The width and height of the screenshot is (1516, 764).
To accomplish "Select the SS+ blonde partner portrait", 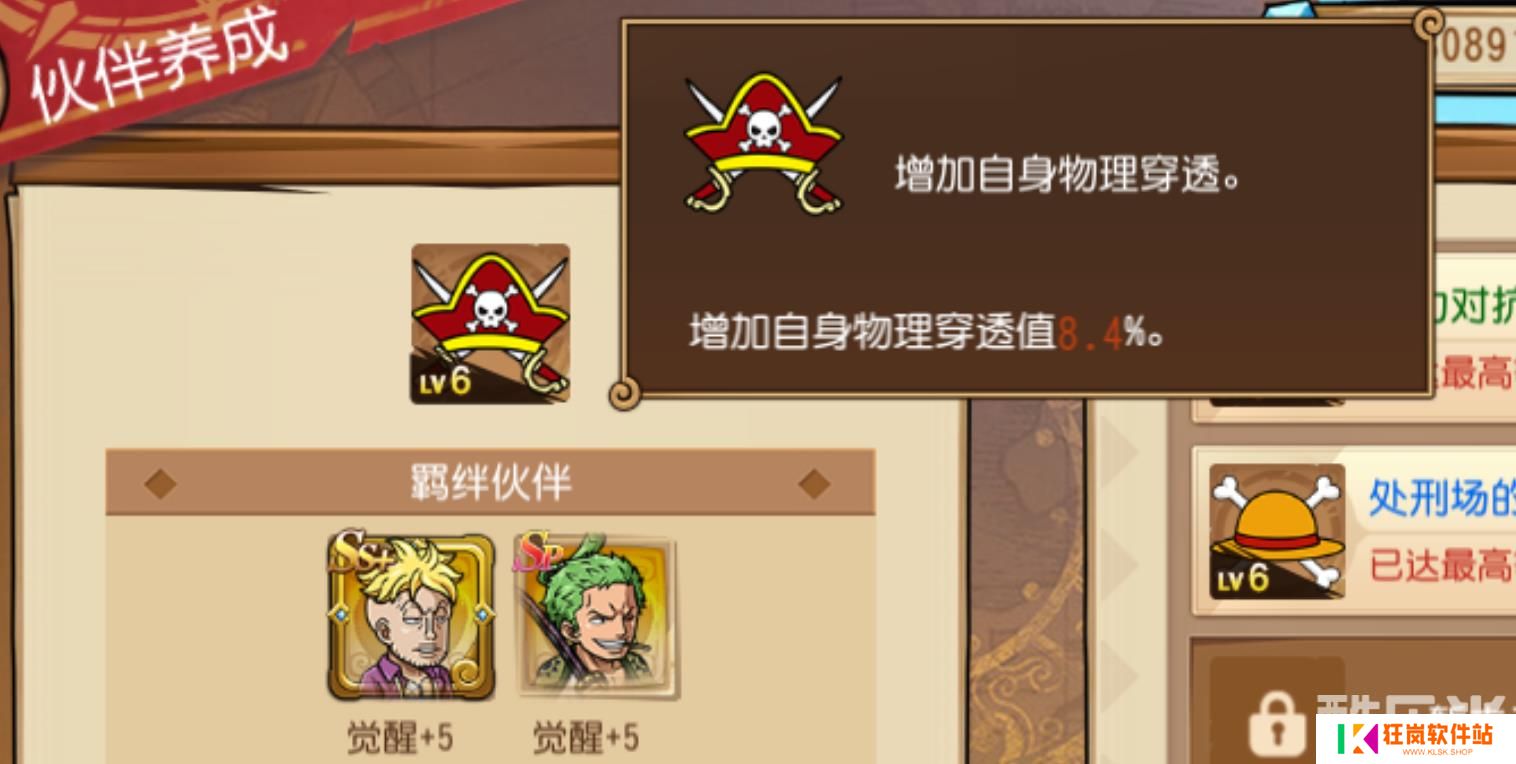I will [411, 616].
